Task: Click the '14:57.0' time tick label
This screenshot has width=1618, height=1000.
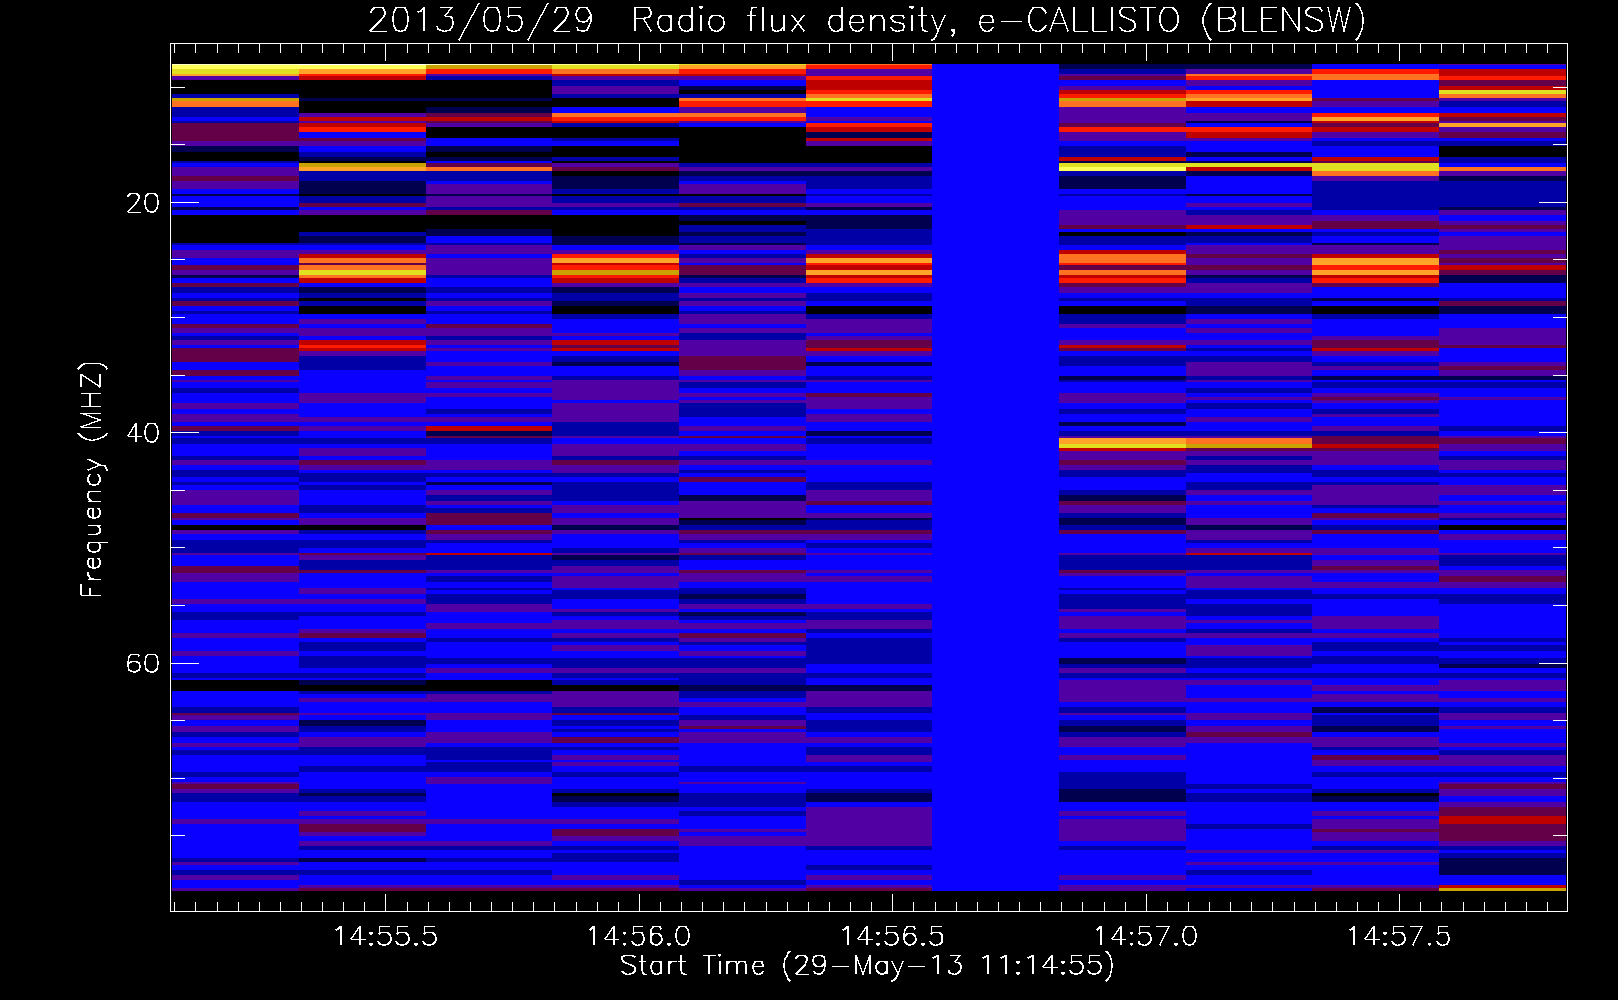Action: tap(1146, 937)
